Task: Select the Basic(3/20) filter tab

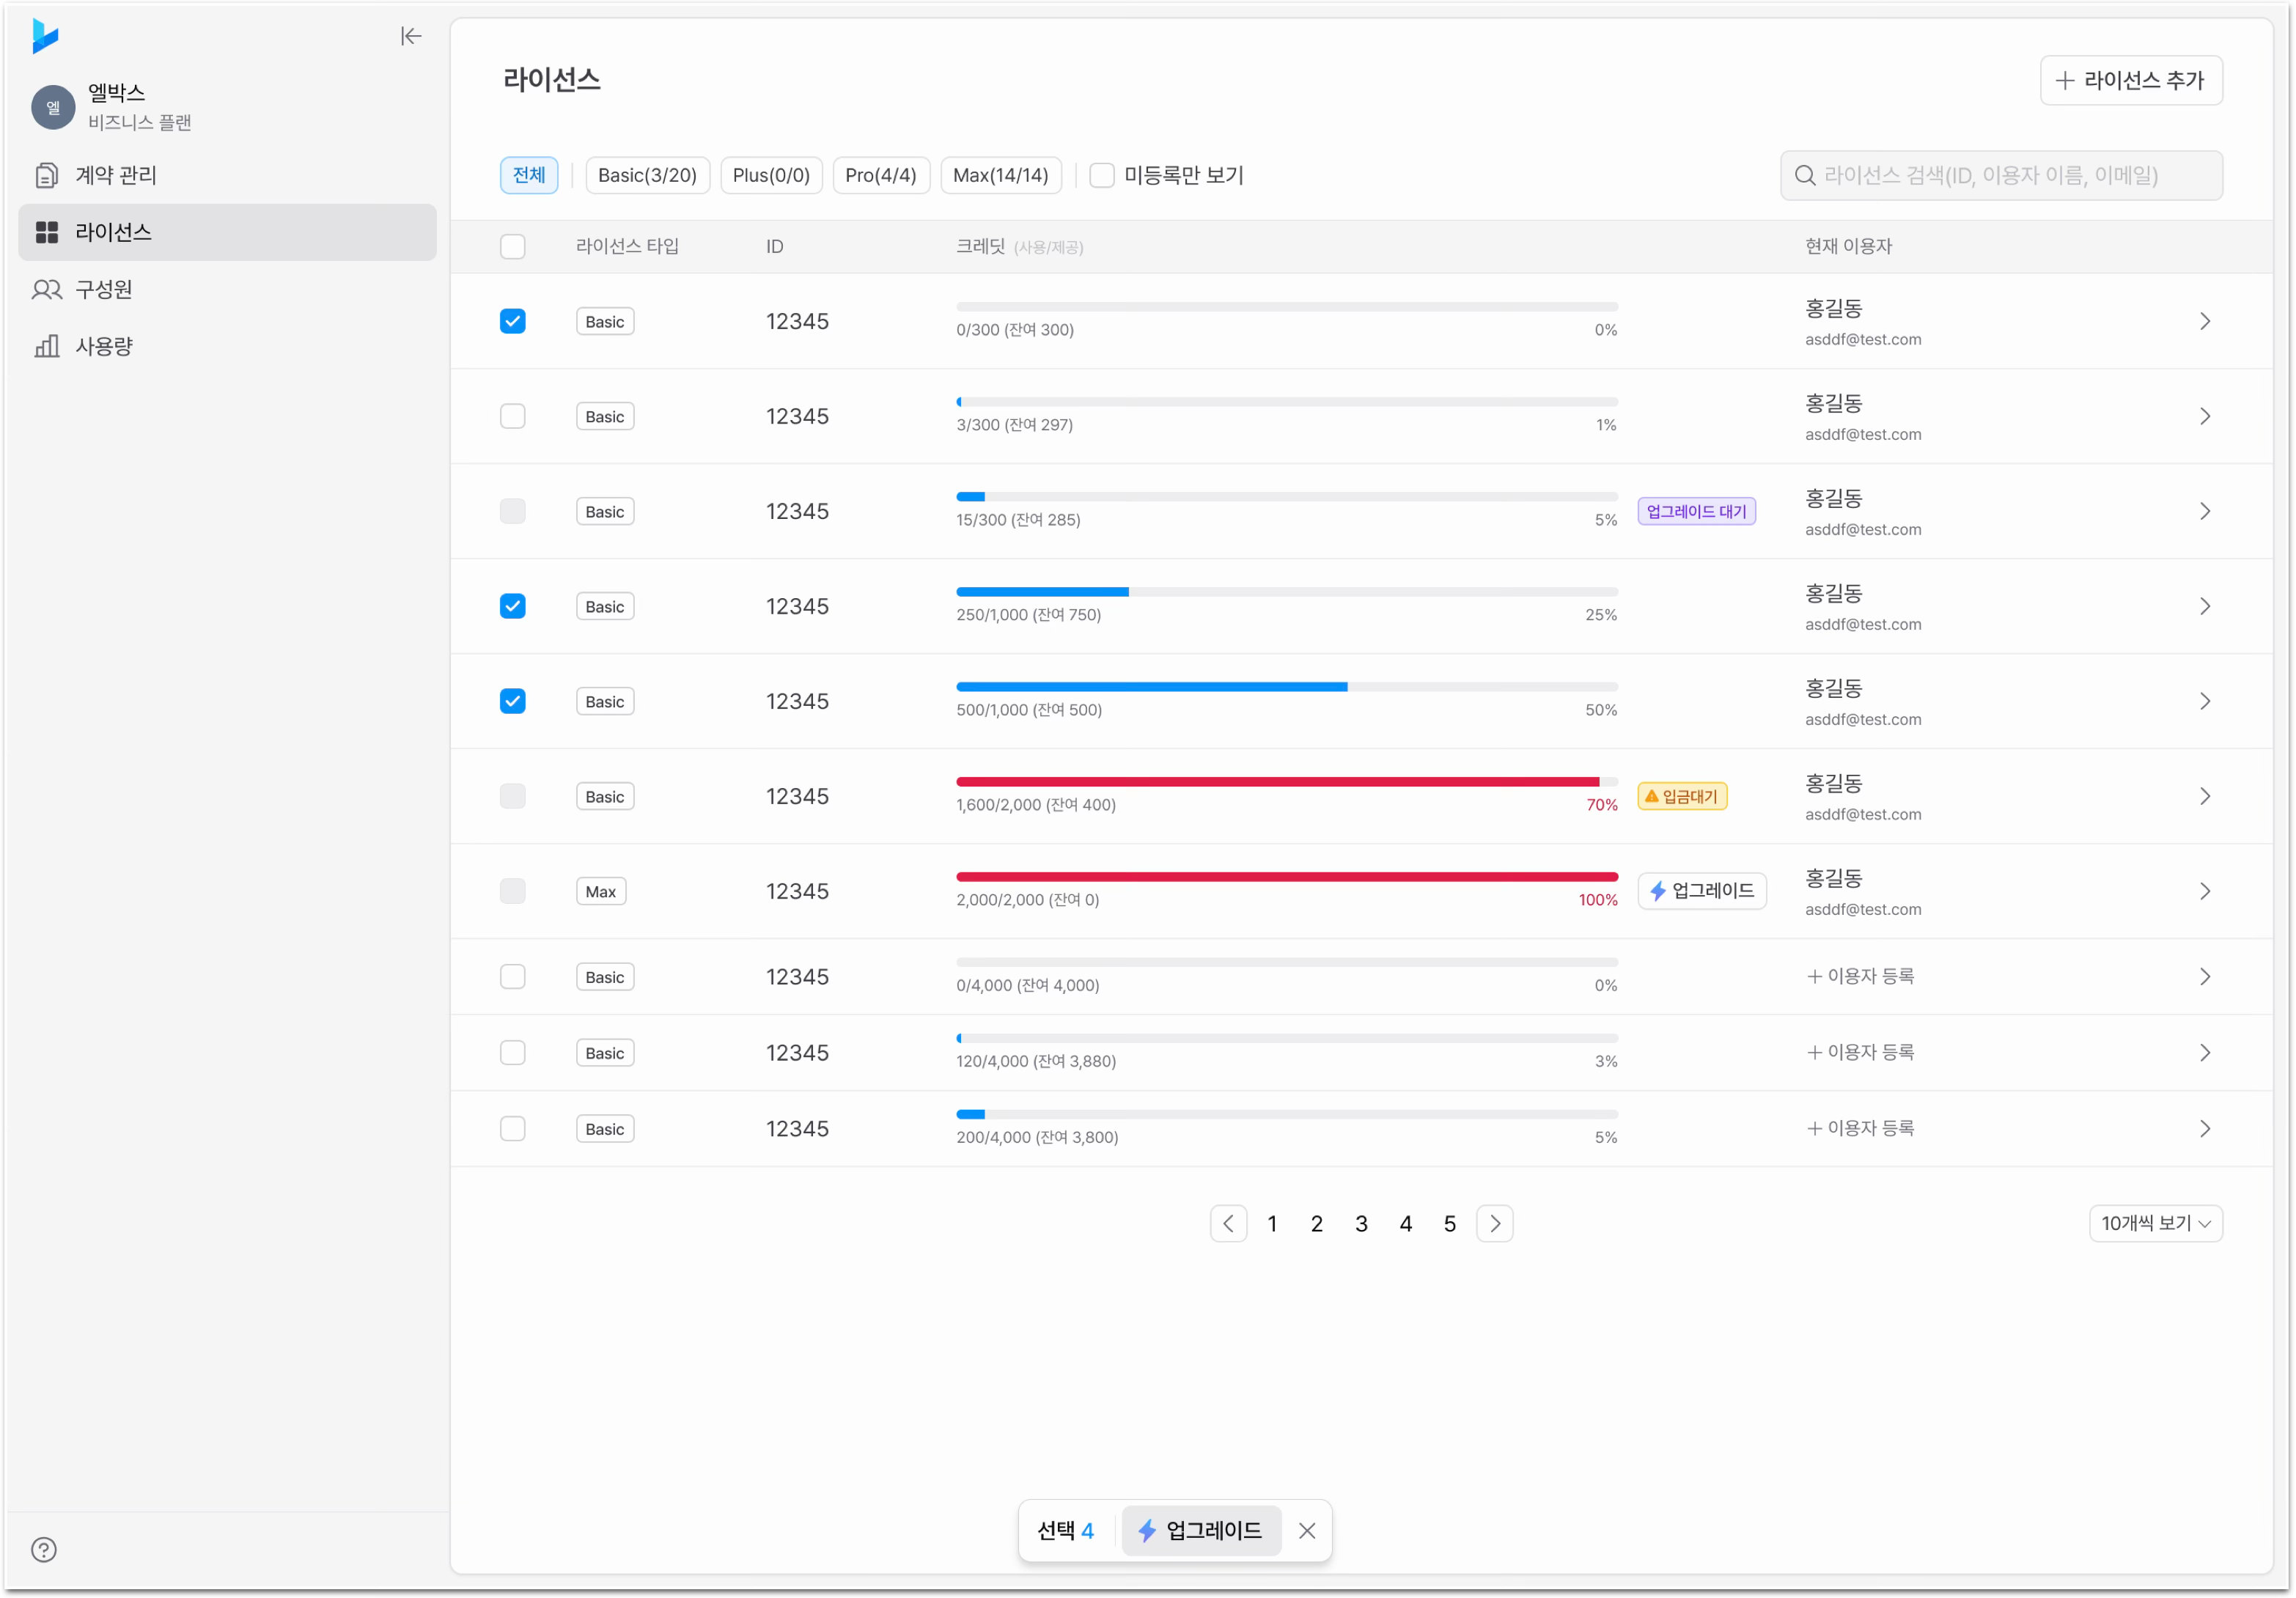Action: (647, 175)
